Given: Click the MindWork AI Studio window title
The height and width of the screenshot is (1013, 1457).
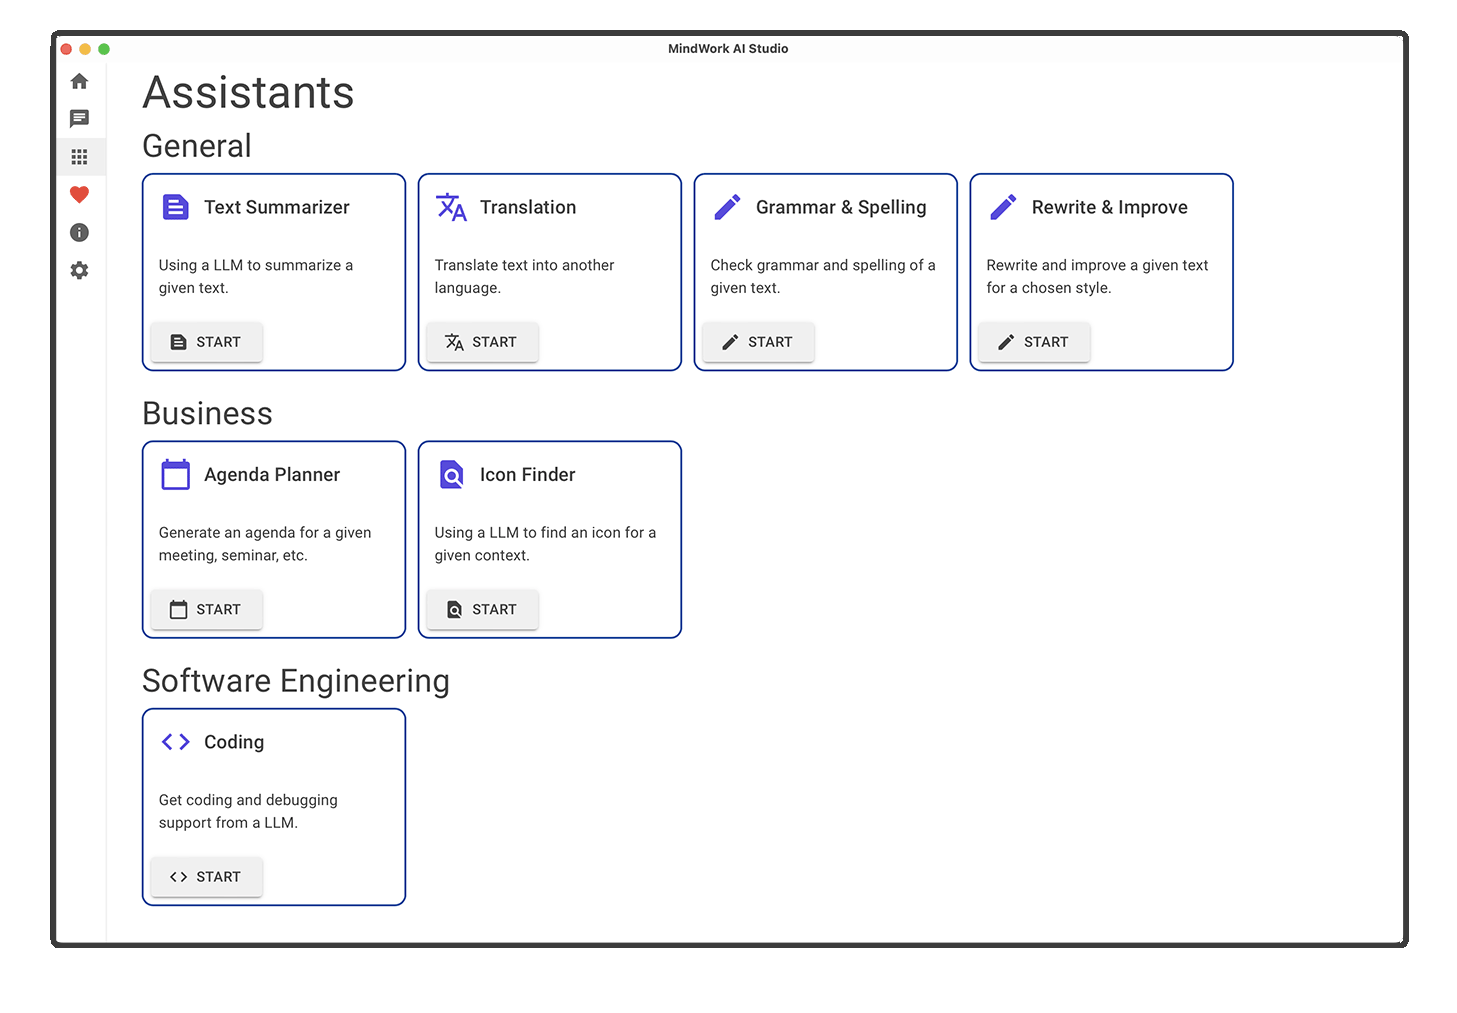Looking at the screenshot, I should point(728,48).
